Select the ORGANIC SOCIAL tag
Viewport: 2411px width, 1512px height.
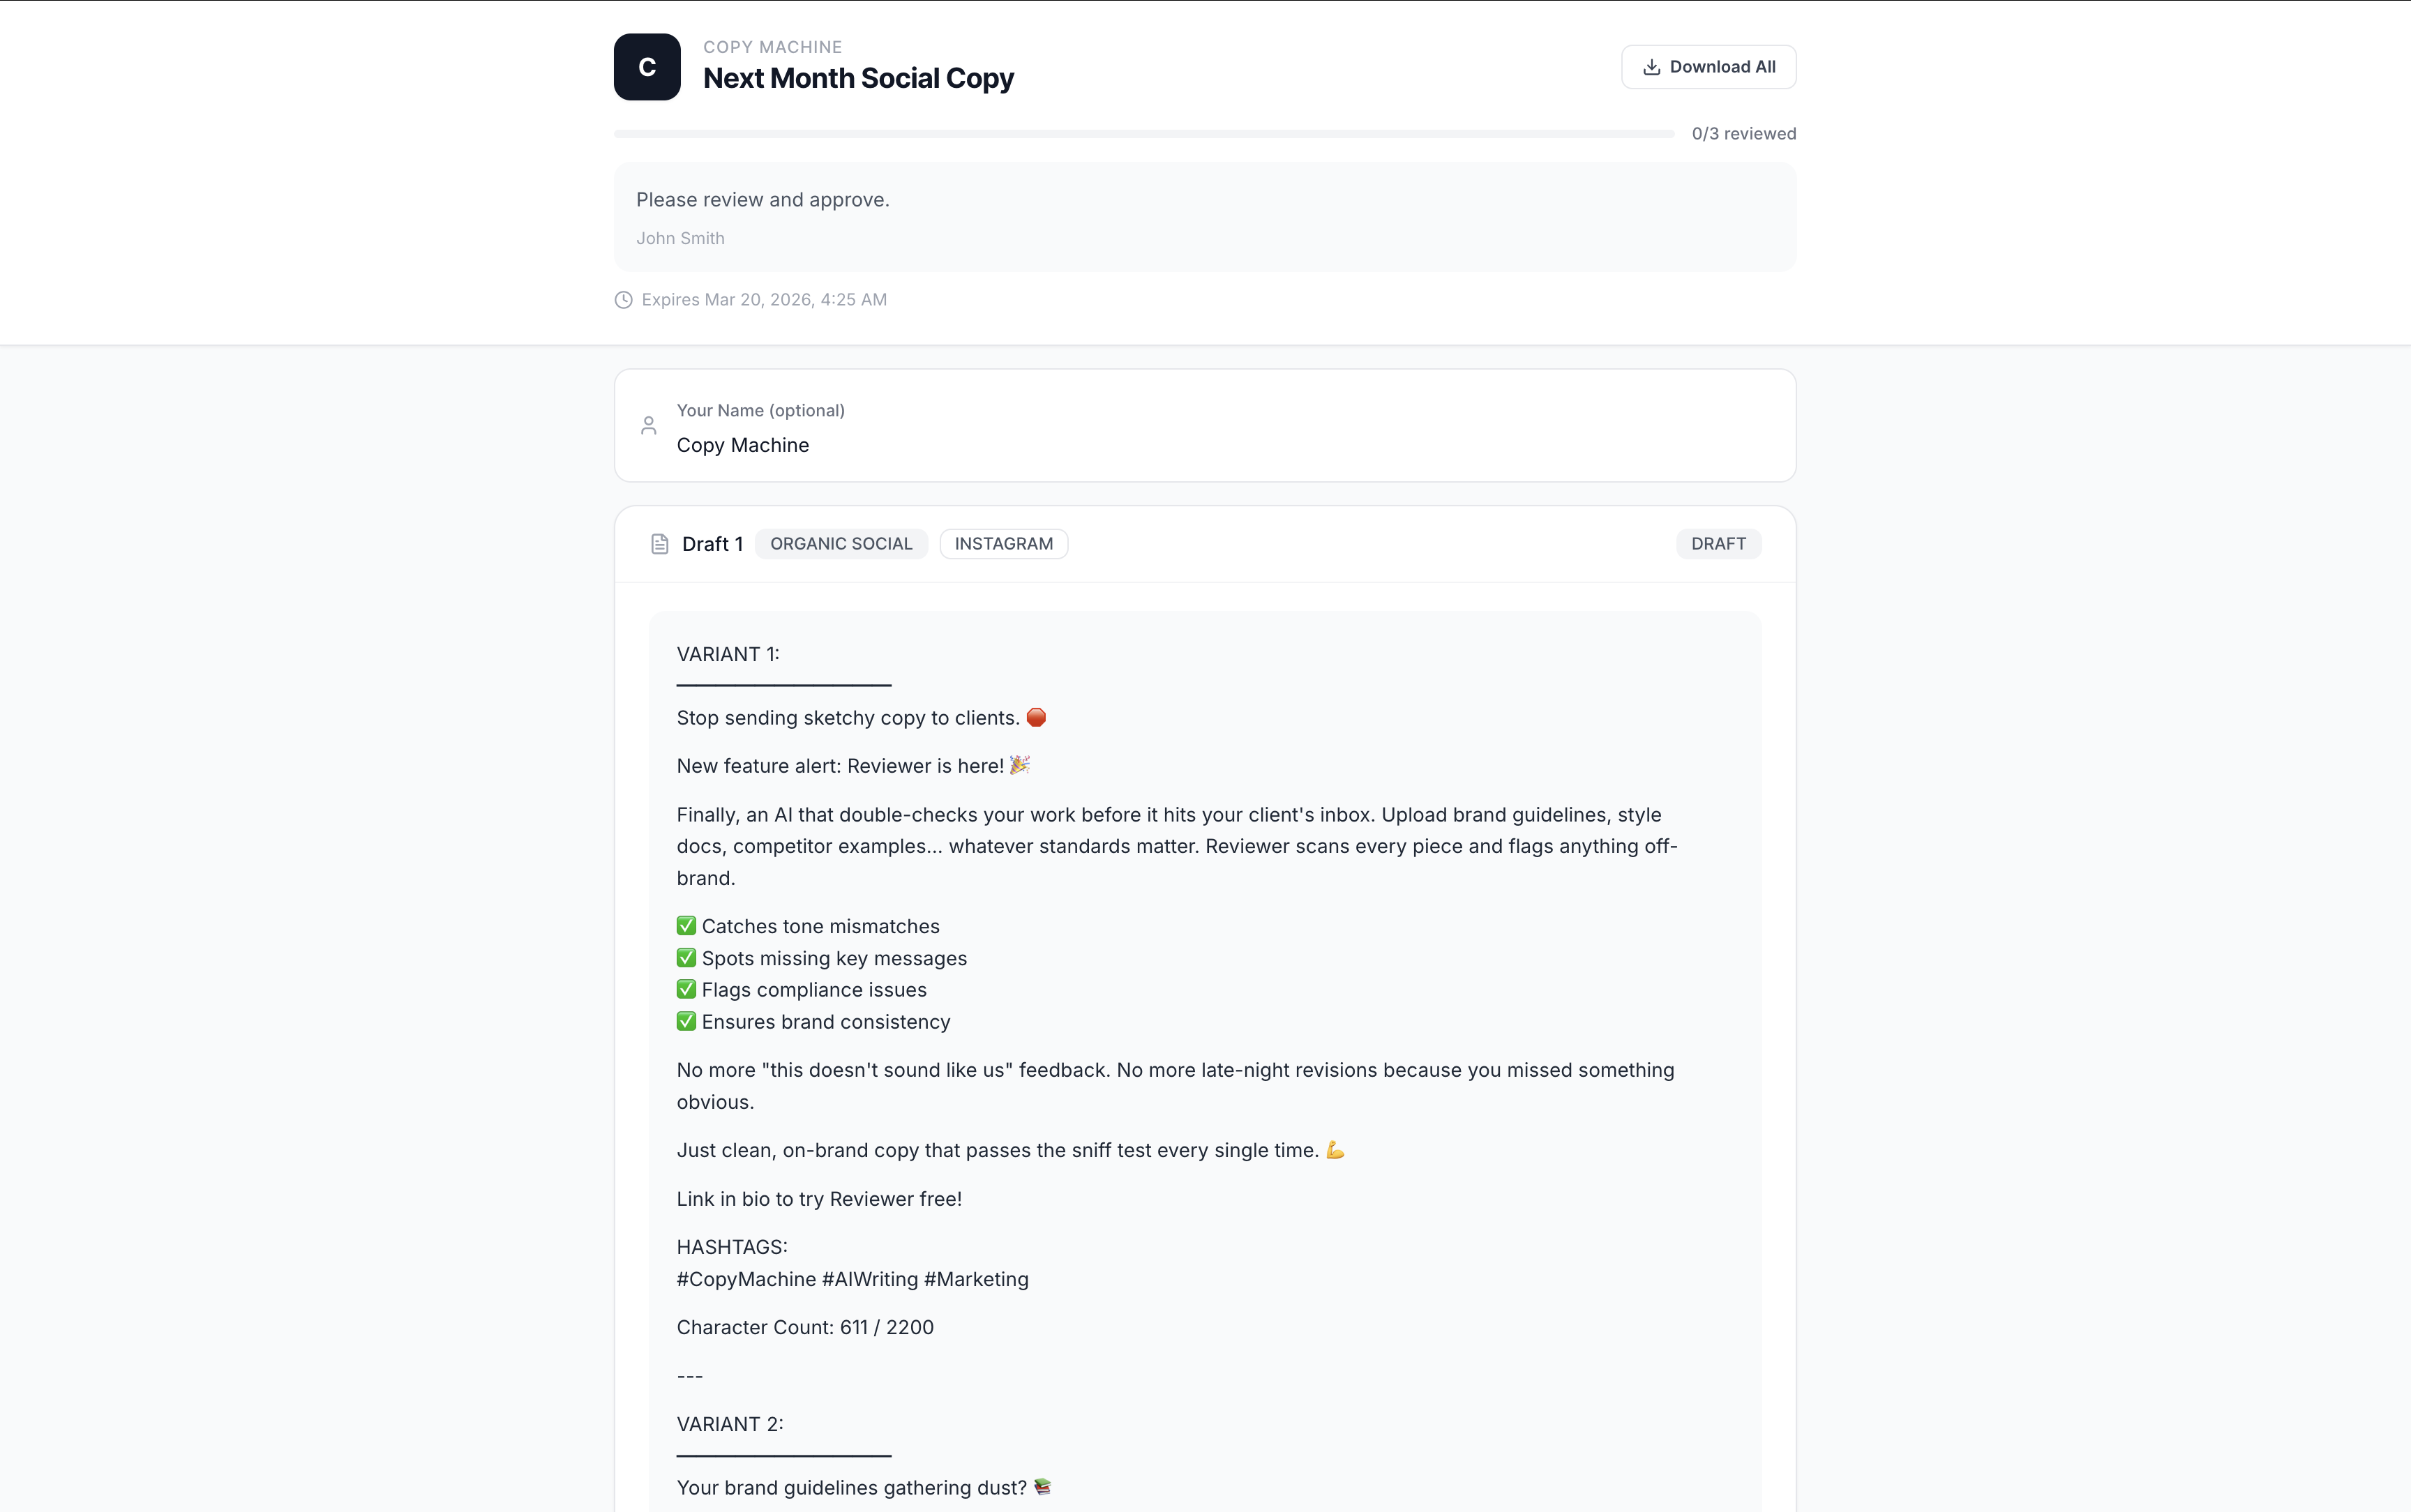click(x=841, y=543)
